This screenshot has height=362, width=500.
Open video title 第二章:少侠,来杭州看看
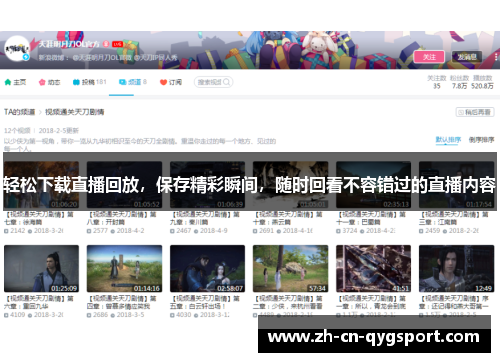(288, 302)
